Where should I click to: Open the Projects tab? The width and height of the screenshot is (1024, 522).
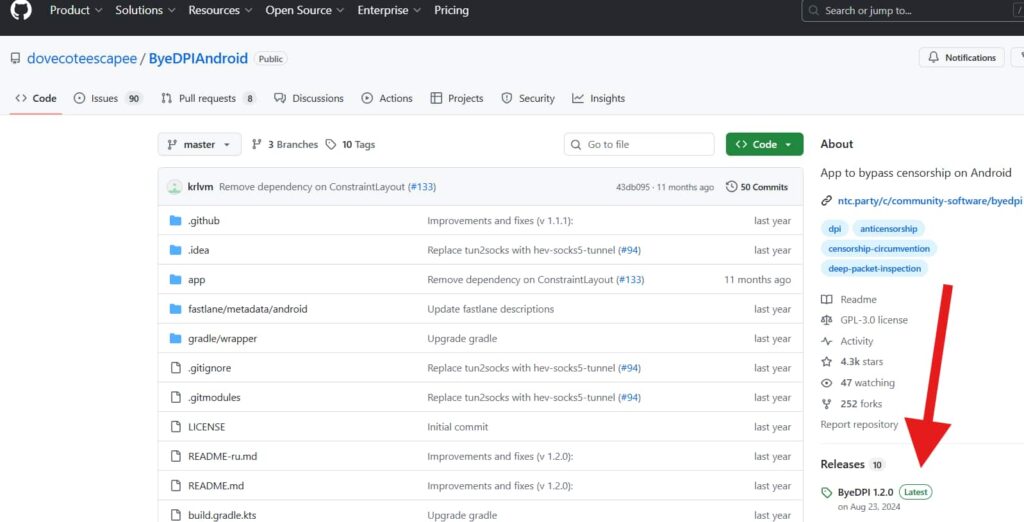pyautogui.click(x=456, y=98)
